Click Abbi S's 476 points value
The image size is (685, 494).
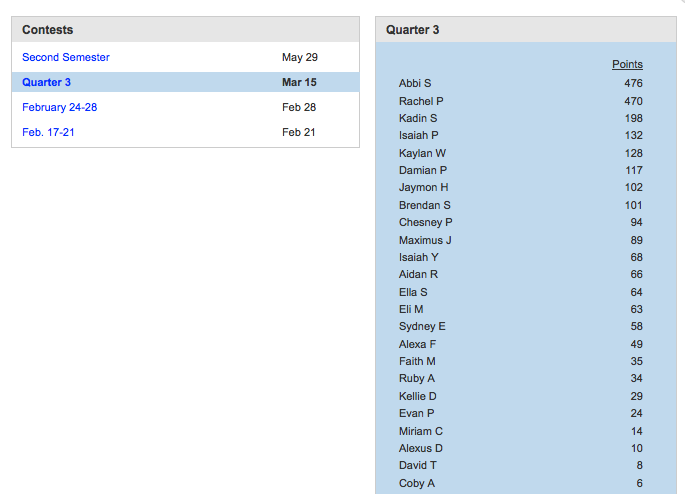click(x=633, y=83)
